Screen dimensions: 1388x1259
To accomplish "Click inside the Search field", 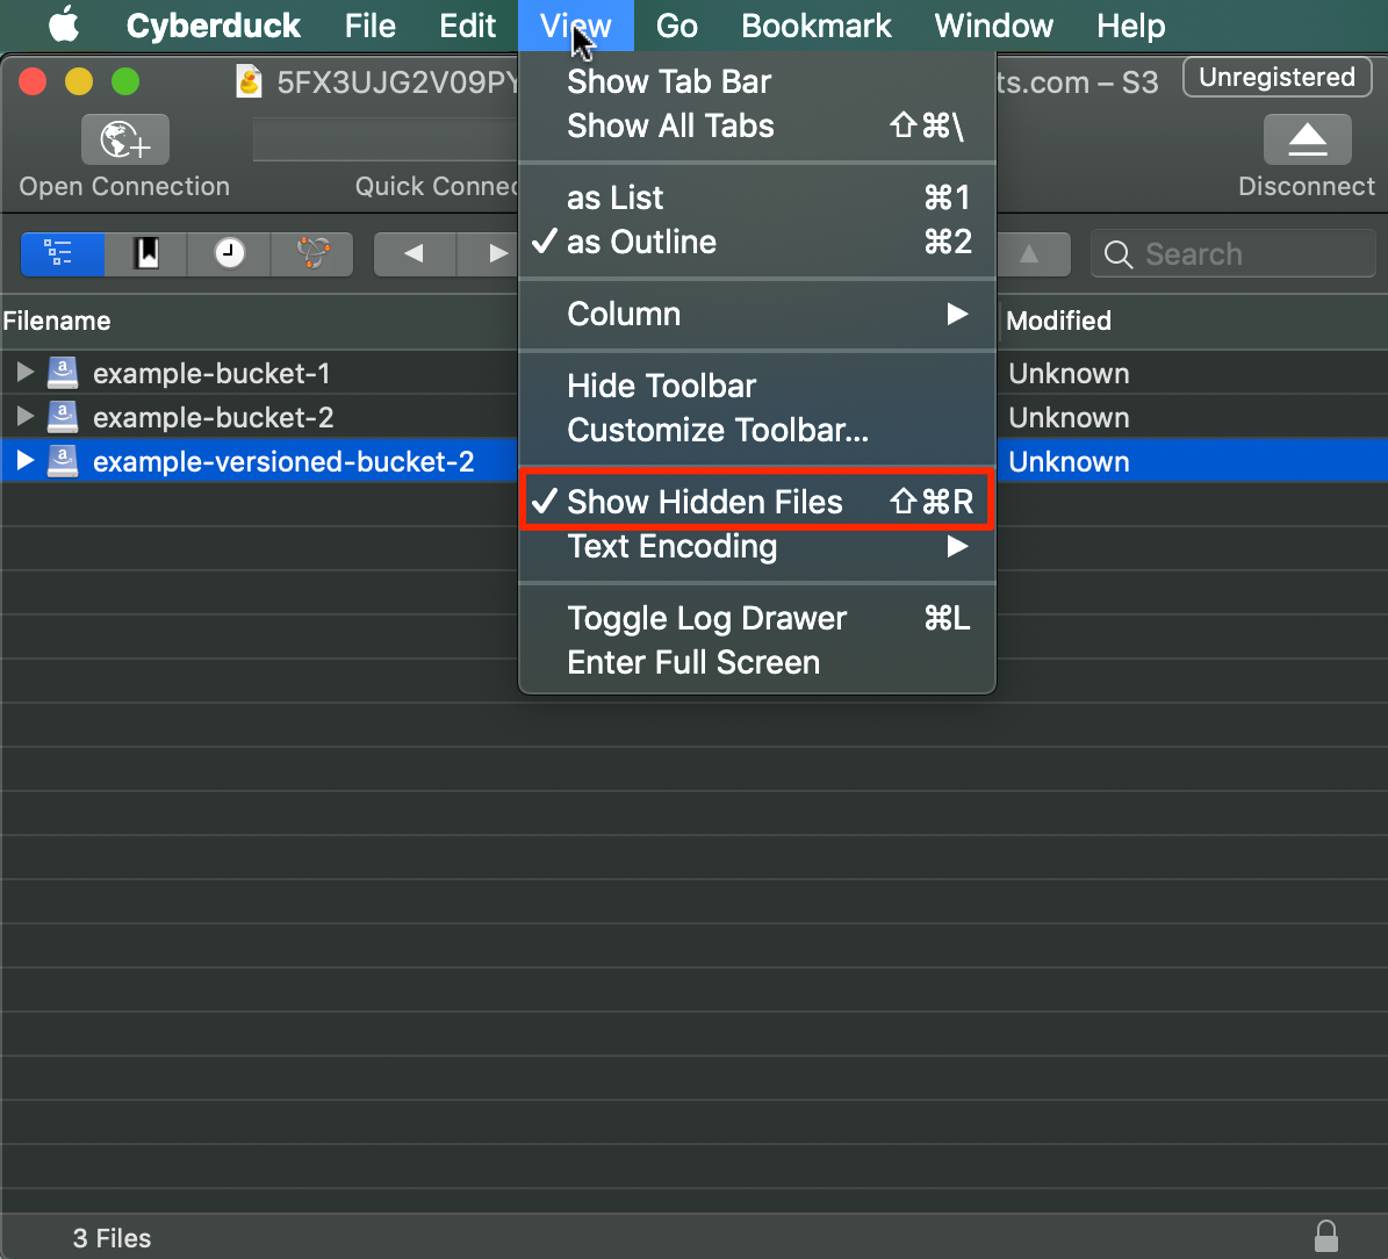I will click(1232, 254).
